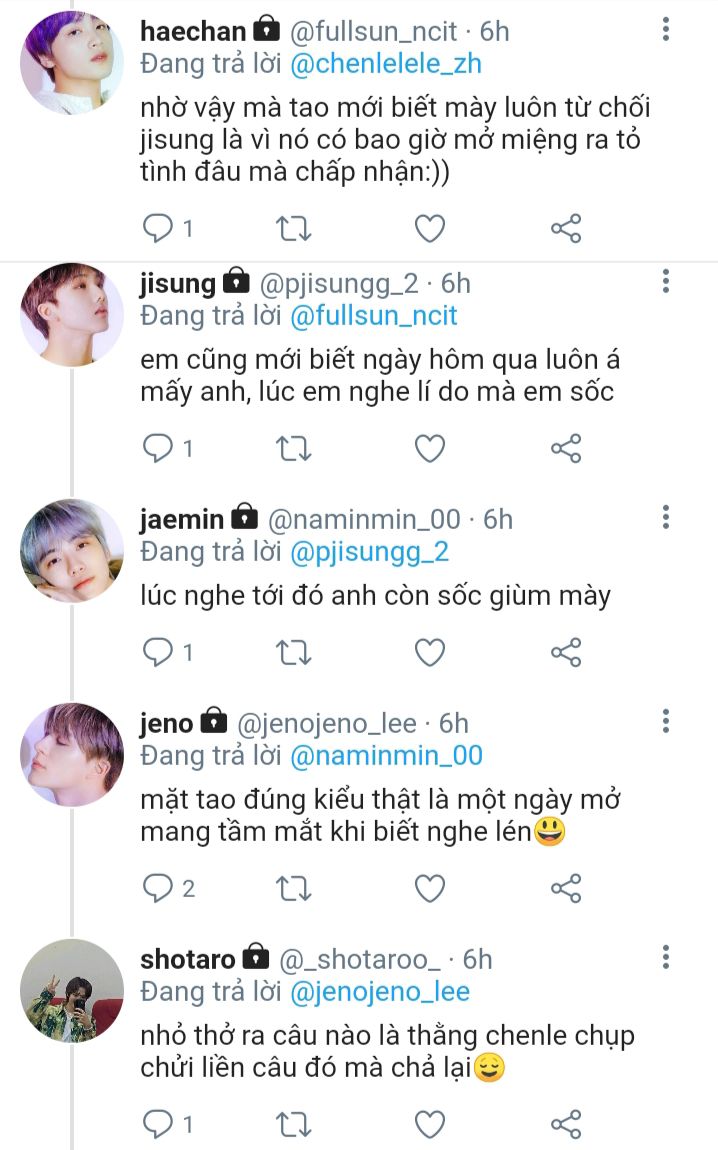This screenshot has height=1150, width=718.
Task: Open more options on jaemin's tweet
Action: 666,517
